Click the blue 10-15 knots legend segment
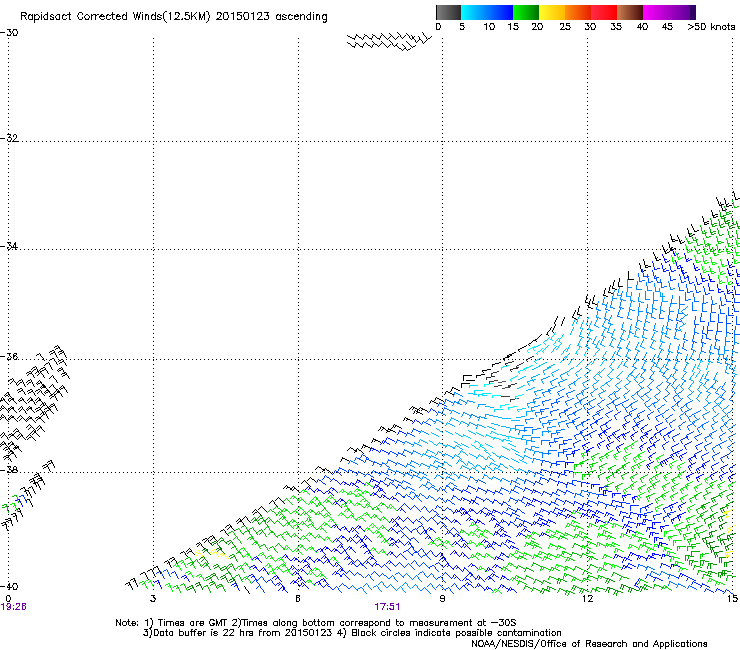Screen dimensions: 740x650 click(500, 12)
